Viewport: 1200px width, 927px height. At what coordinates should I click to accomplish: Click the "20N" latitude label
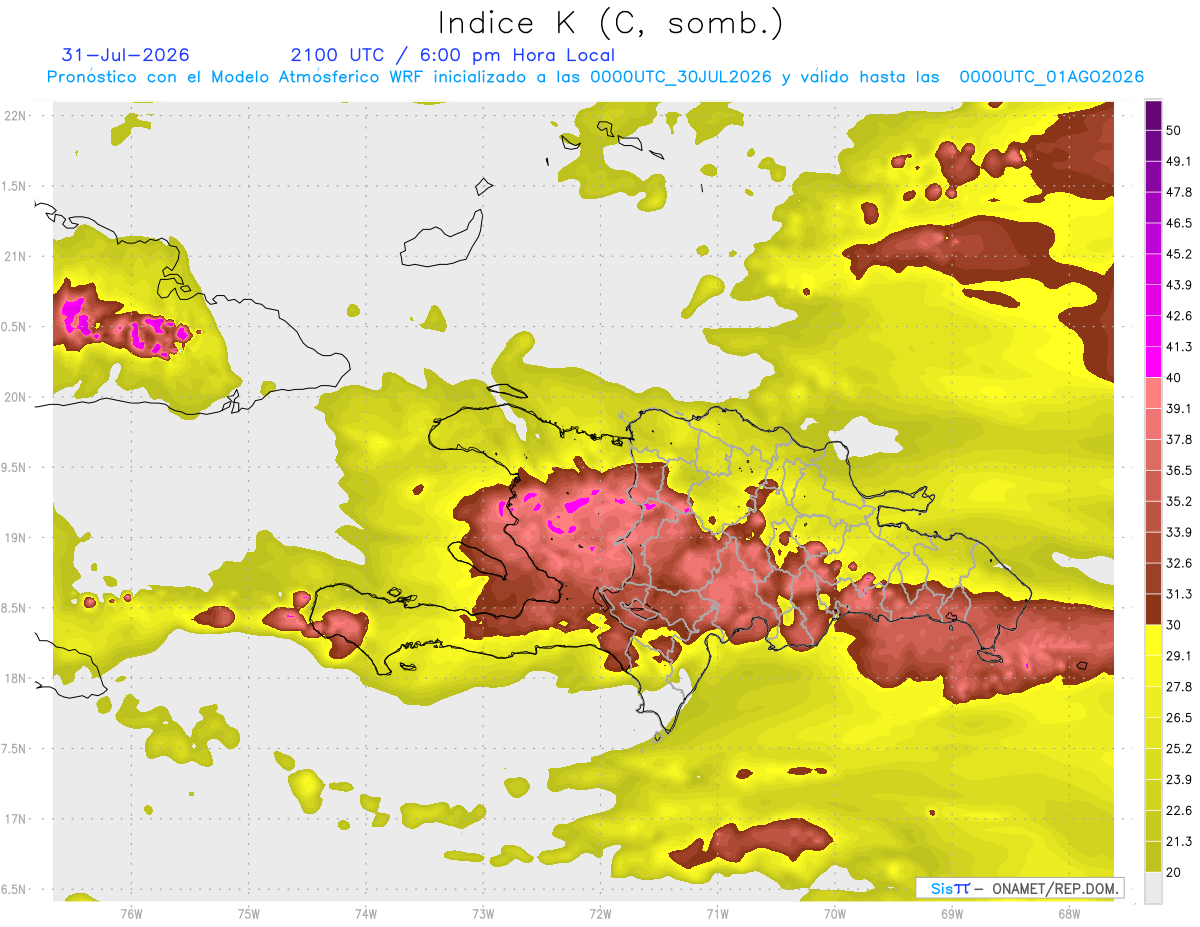pyautogui.click(x=15, y=397)
